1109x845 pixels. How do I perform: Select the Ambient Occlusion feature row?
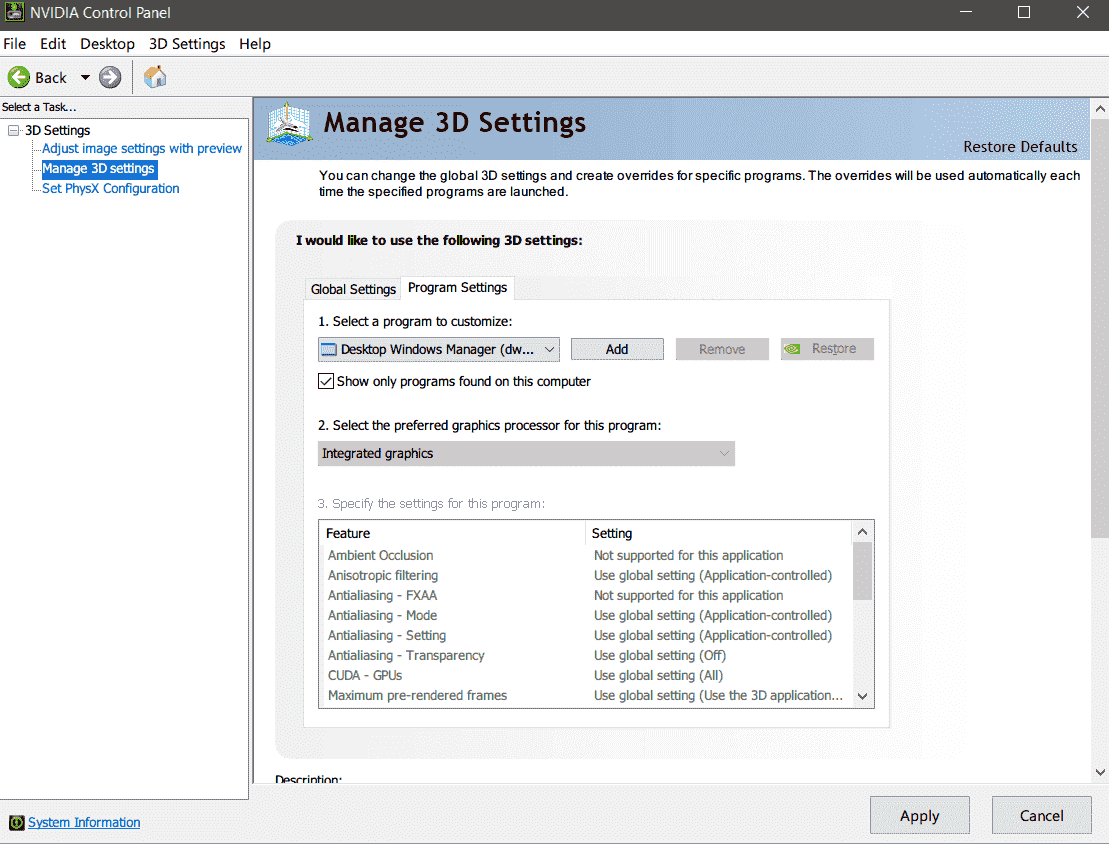pyautogui.click(x=586, y=555)
